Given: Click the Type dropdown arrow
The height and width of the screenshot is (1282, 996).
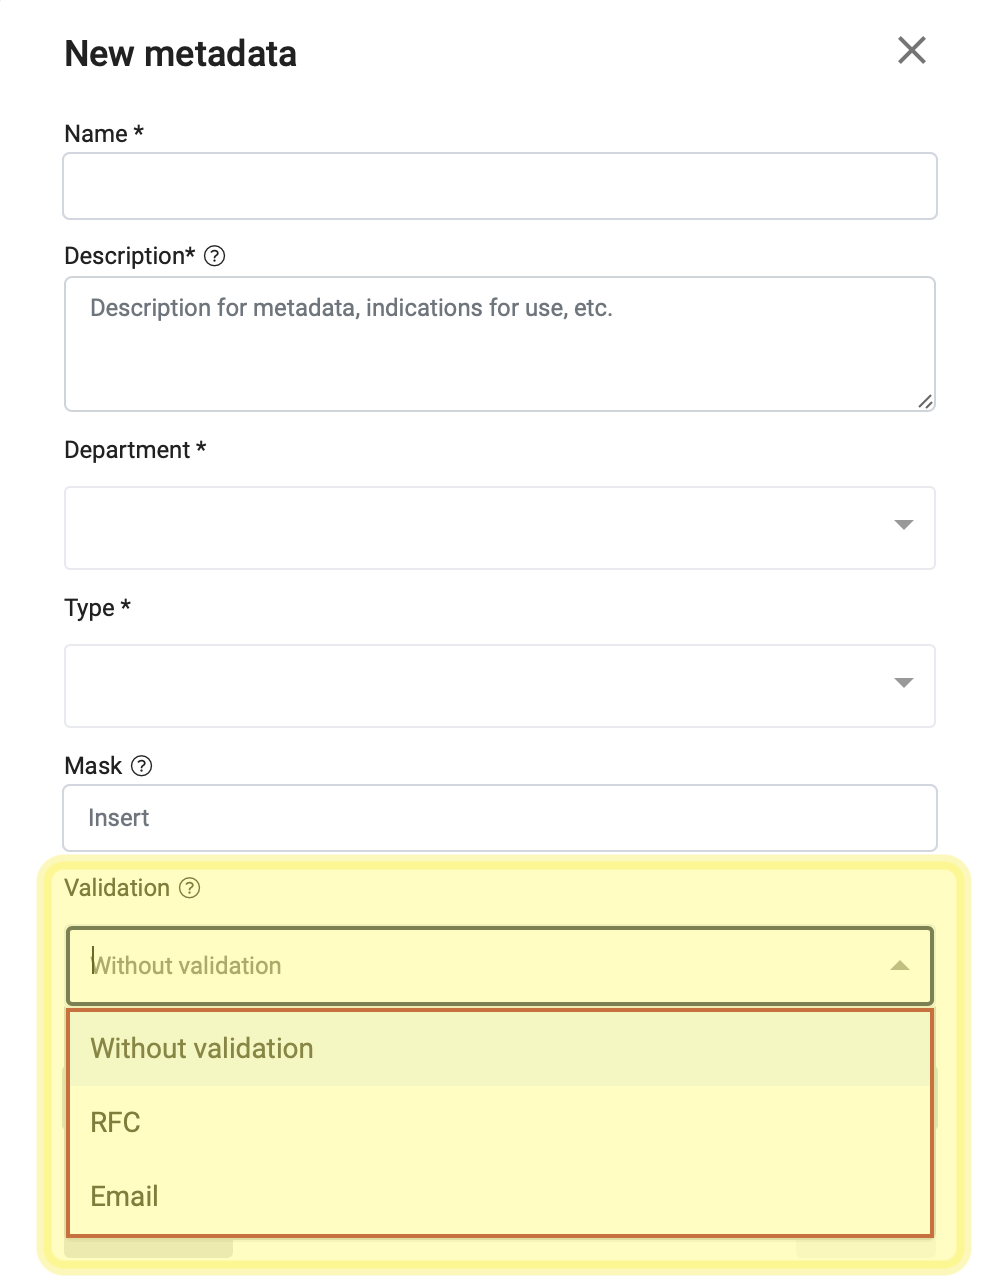Looking at the screenshot, I should (904, 683).
